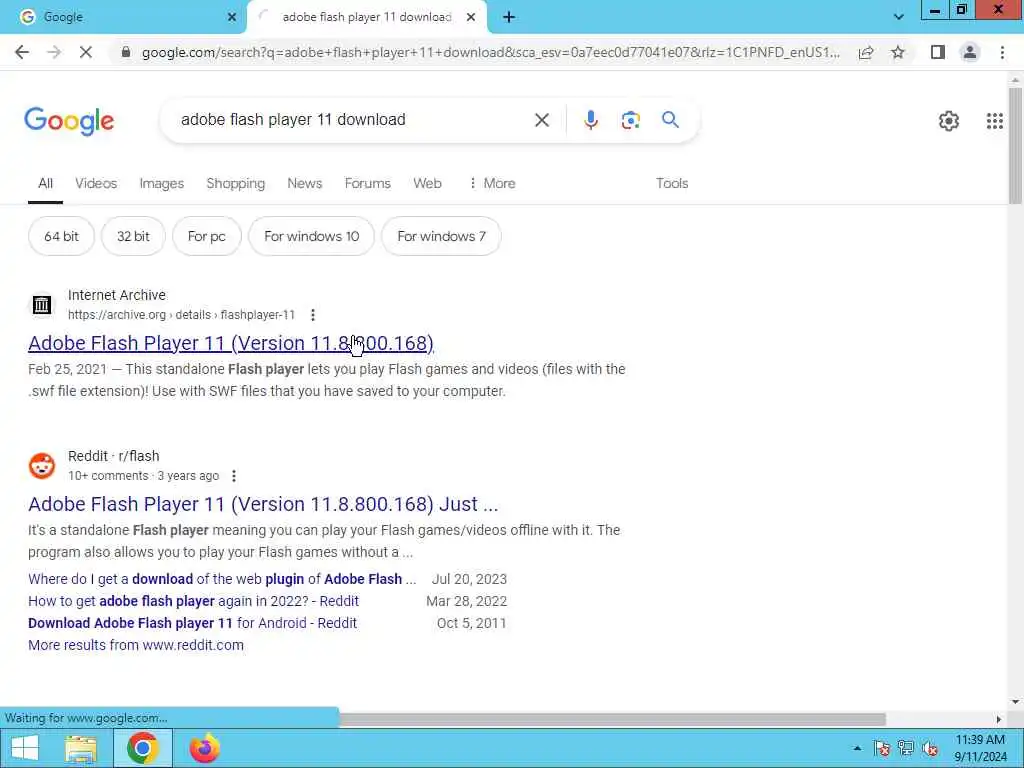The width and height of the screenshot is (1024, 768).
Task: Open More results from www.reddit.com
Action: click(x=136, y=645)
